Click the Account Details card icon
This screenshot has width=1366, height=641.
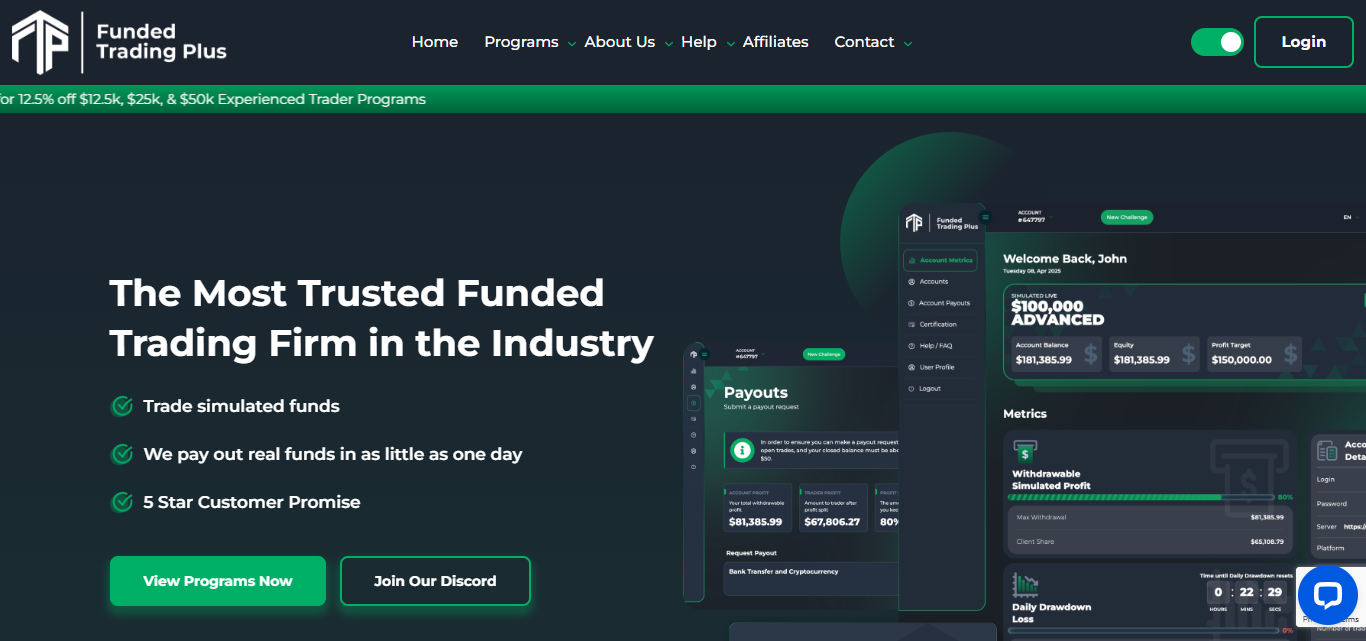point(1329,451)
